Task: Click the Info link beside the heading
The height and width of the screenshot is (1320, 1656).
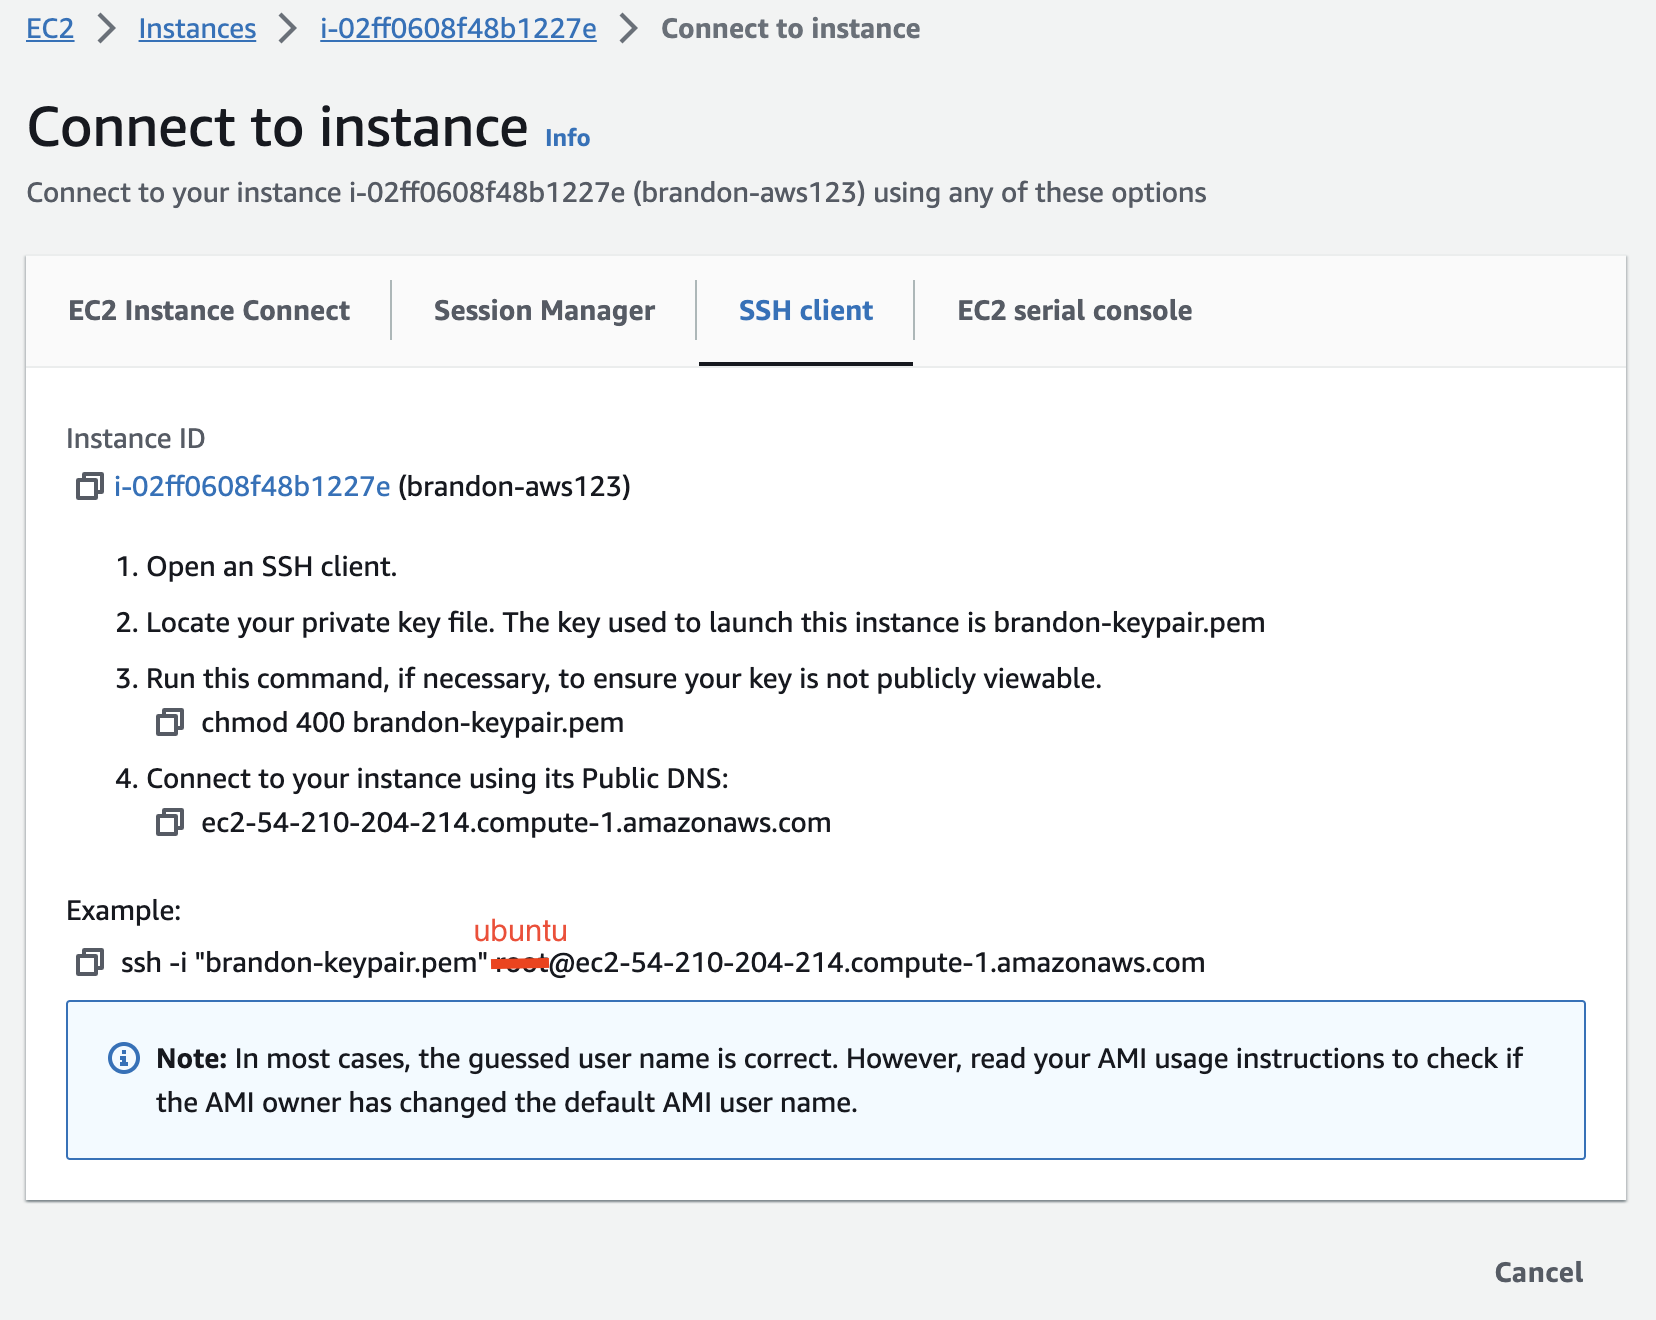Action: tap(567, 138)
